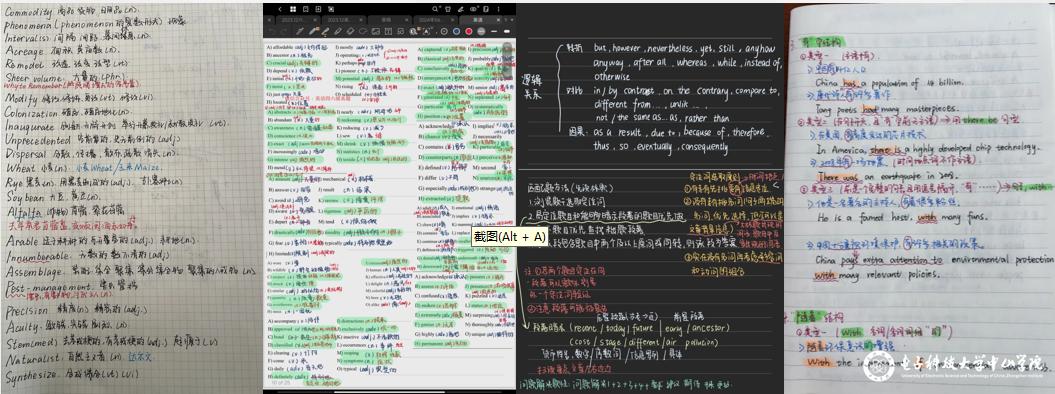Image resolution: width=1055 pixels, height=394 pixels.
Task: Open the search magnifier in the notes app
Action: tap(435, 9)
